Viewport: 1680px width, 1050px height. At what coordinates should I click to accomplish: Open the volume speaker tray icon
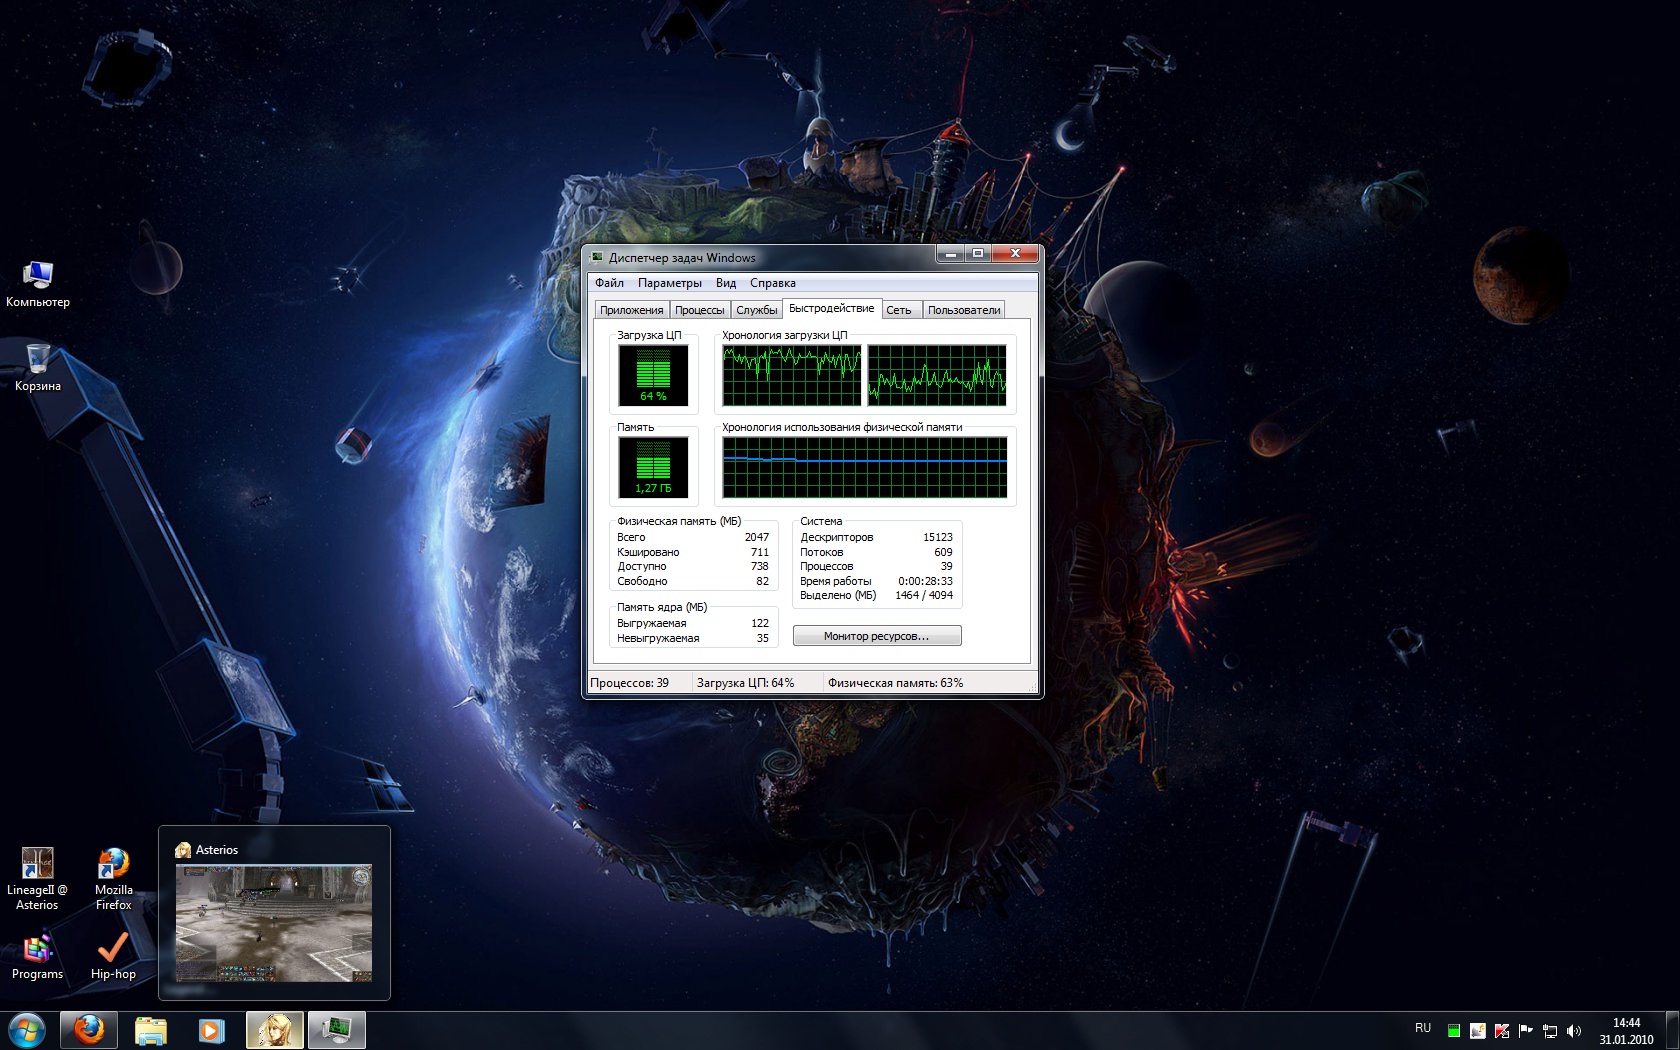(1574, 1031)
